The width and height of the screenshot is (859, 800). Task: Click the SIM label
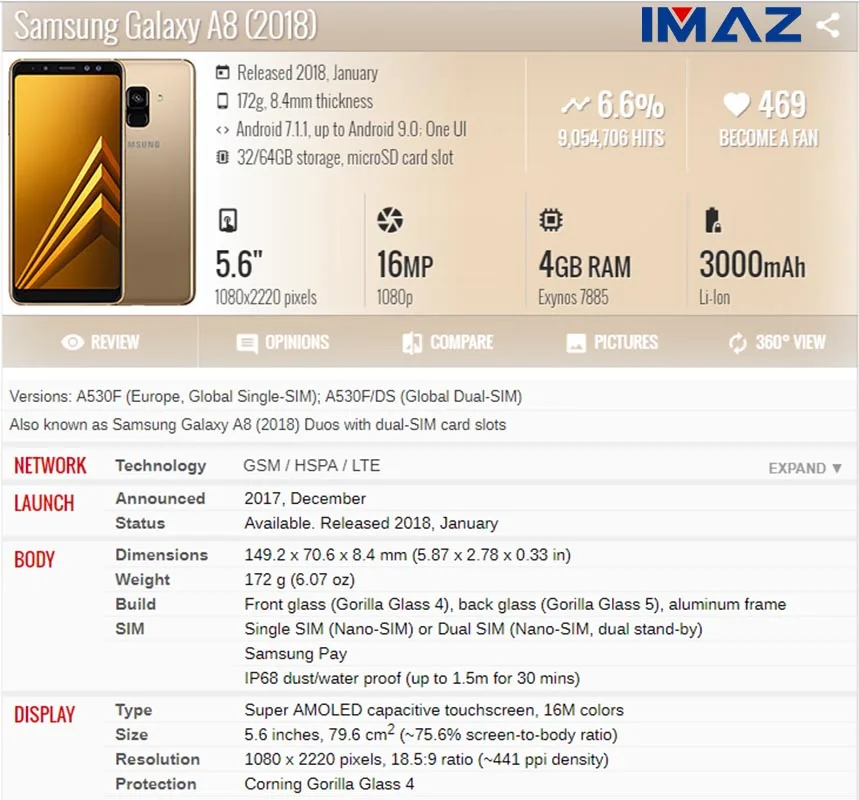129,628
